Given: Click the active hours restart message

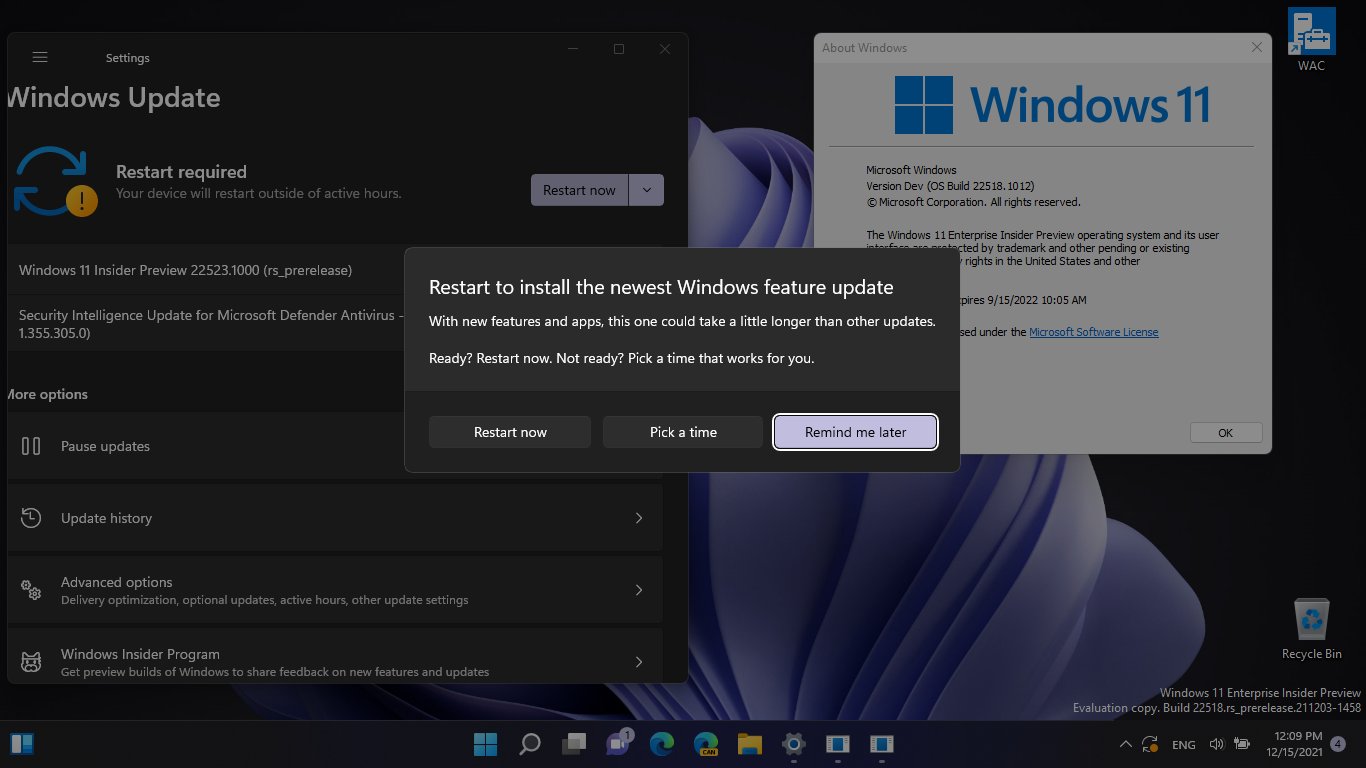Looking at the screenshot, I should click(259, 193).
